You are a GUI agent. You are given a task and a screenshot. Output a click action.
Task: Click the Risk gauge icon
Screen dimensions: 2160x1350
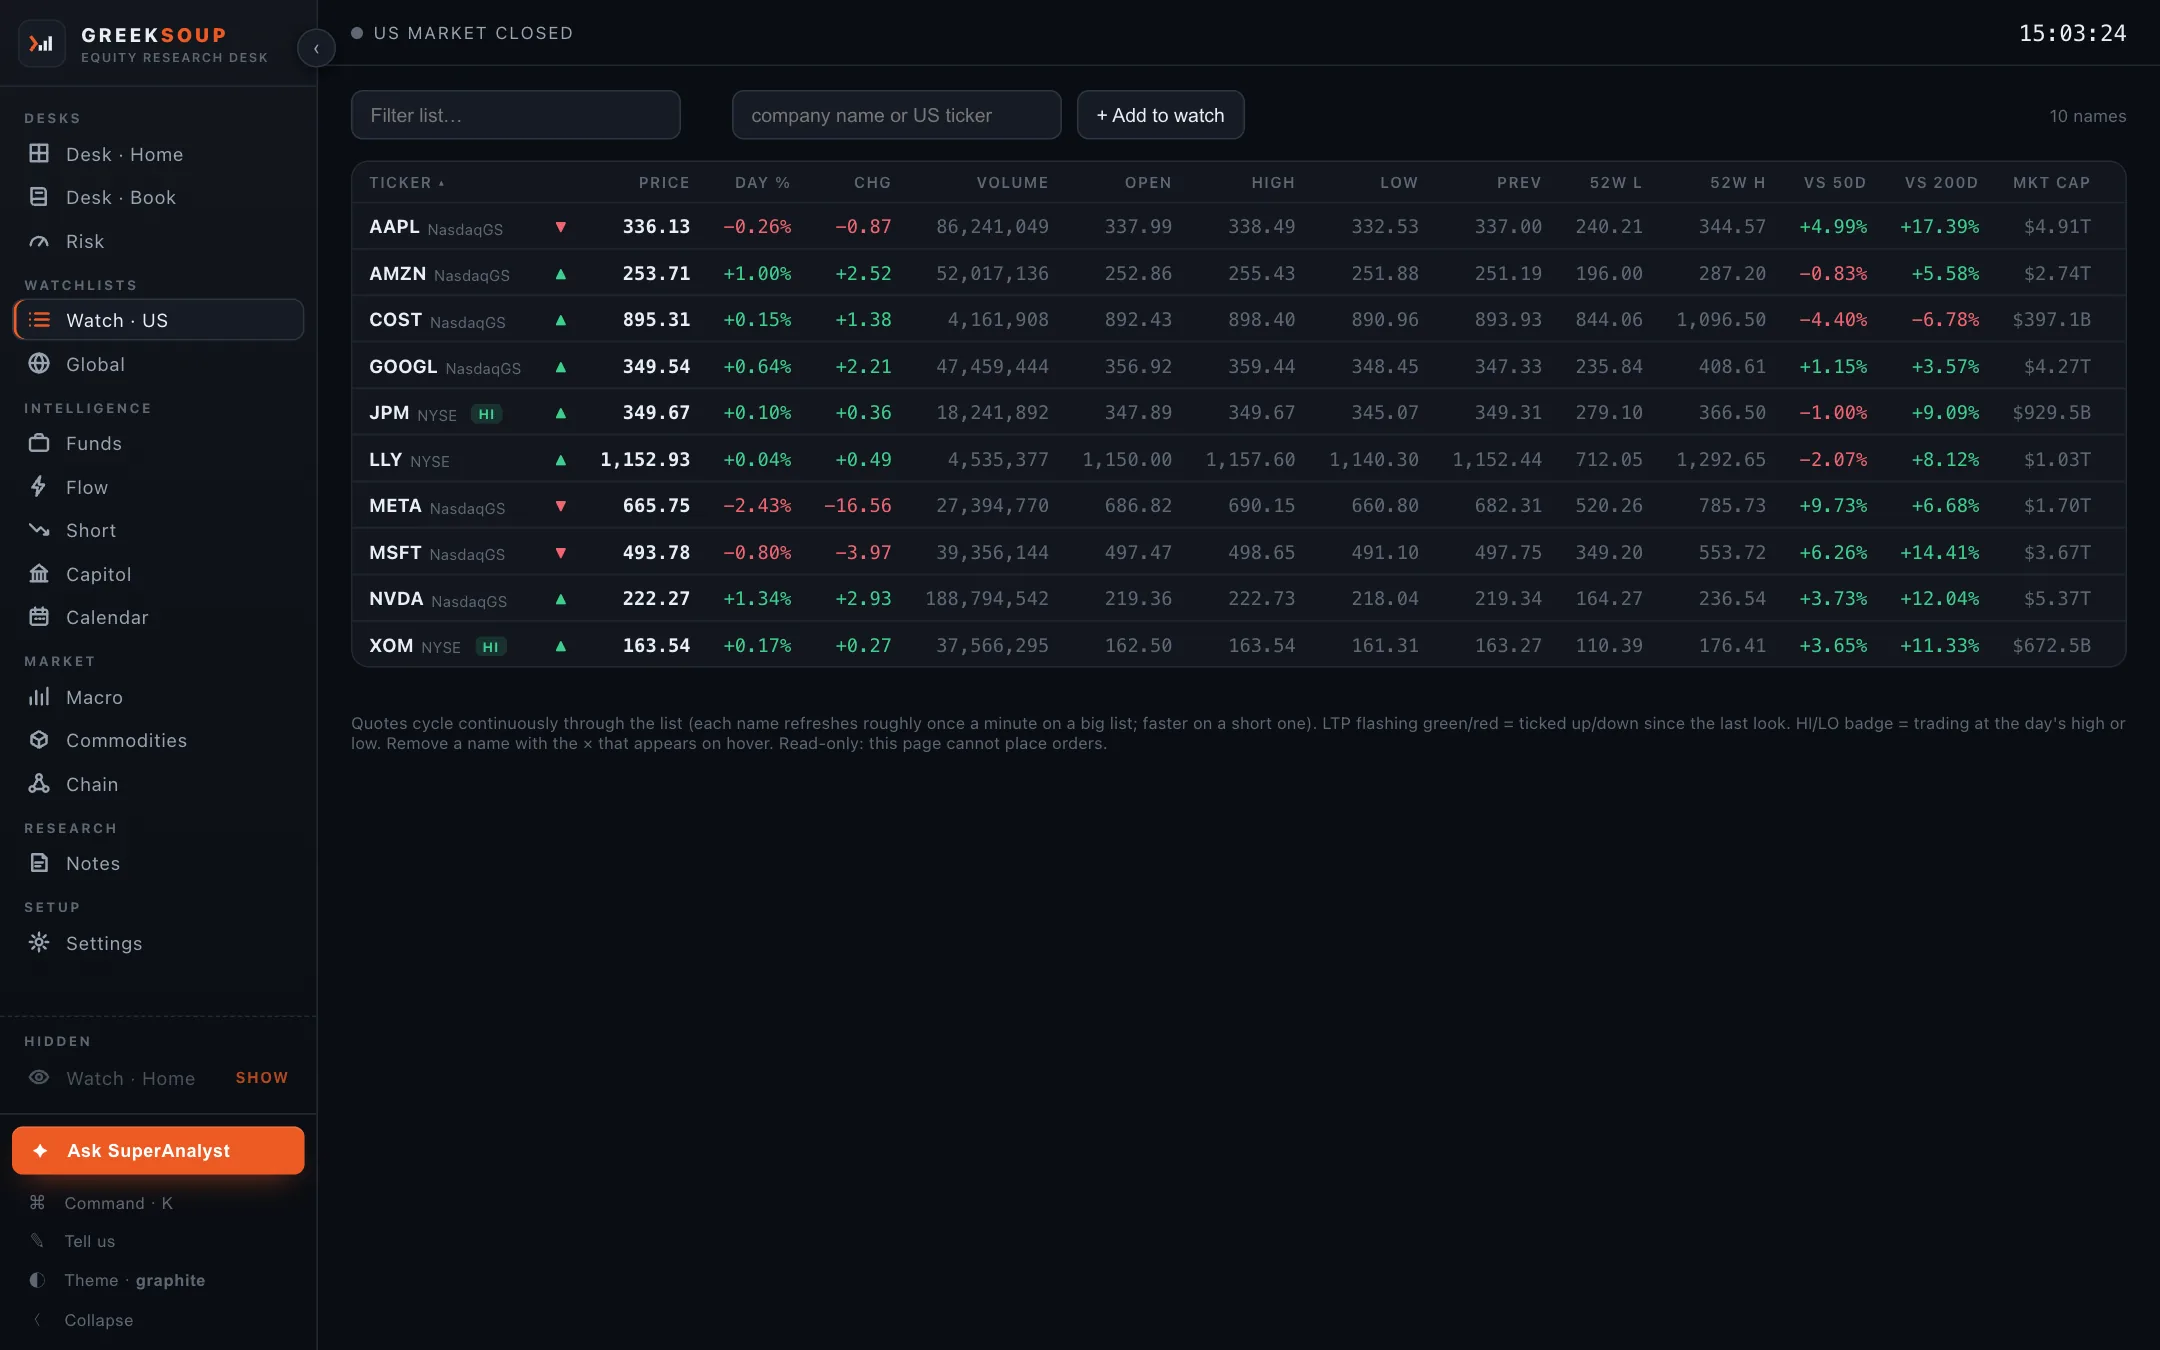coord(39,240)
